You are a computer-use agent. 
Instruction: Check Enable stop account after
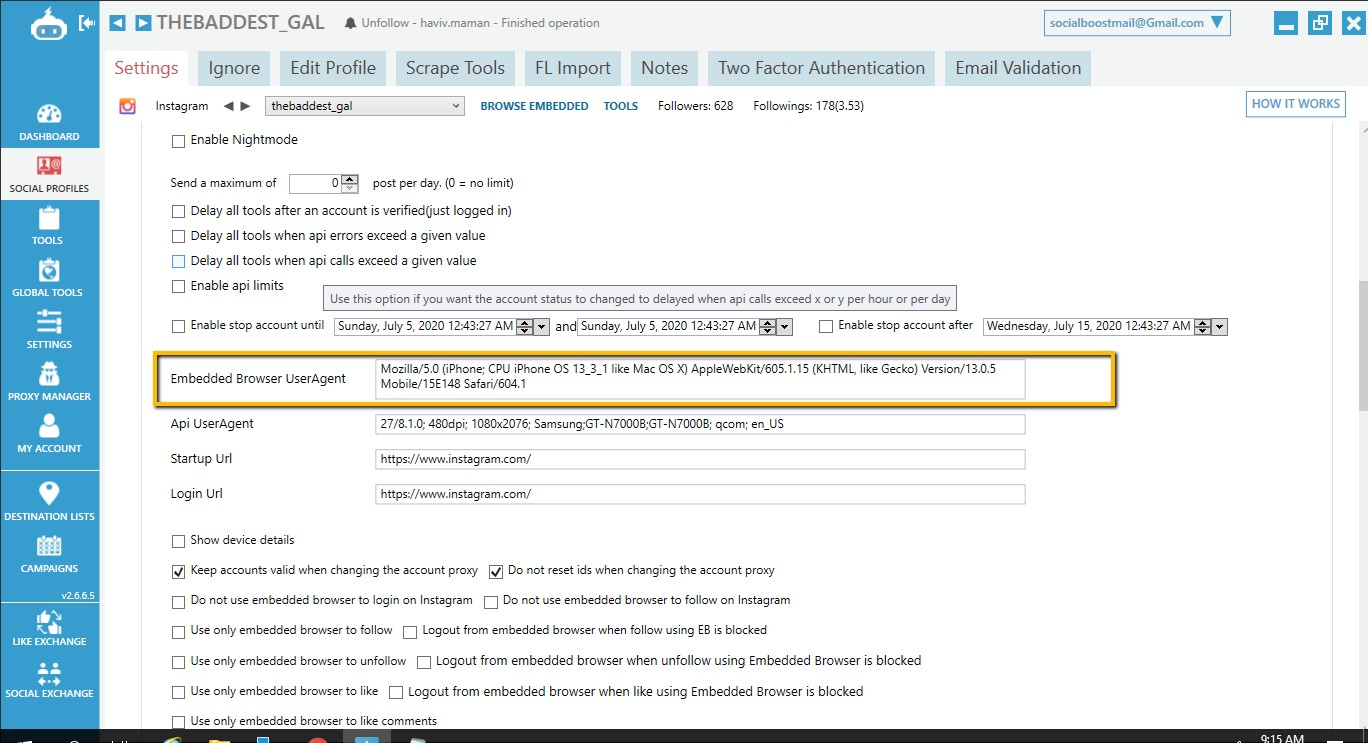click(x=826, y=326)
